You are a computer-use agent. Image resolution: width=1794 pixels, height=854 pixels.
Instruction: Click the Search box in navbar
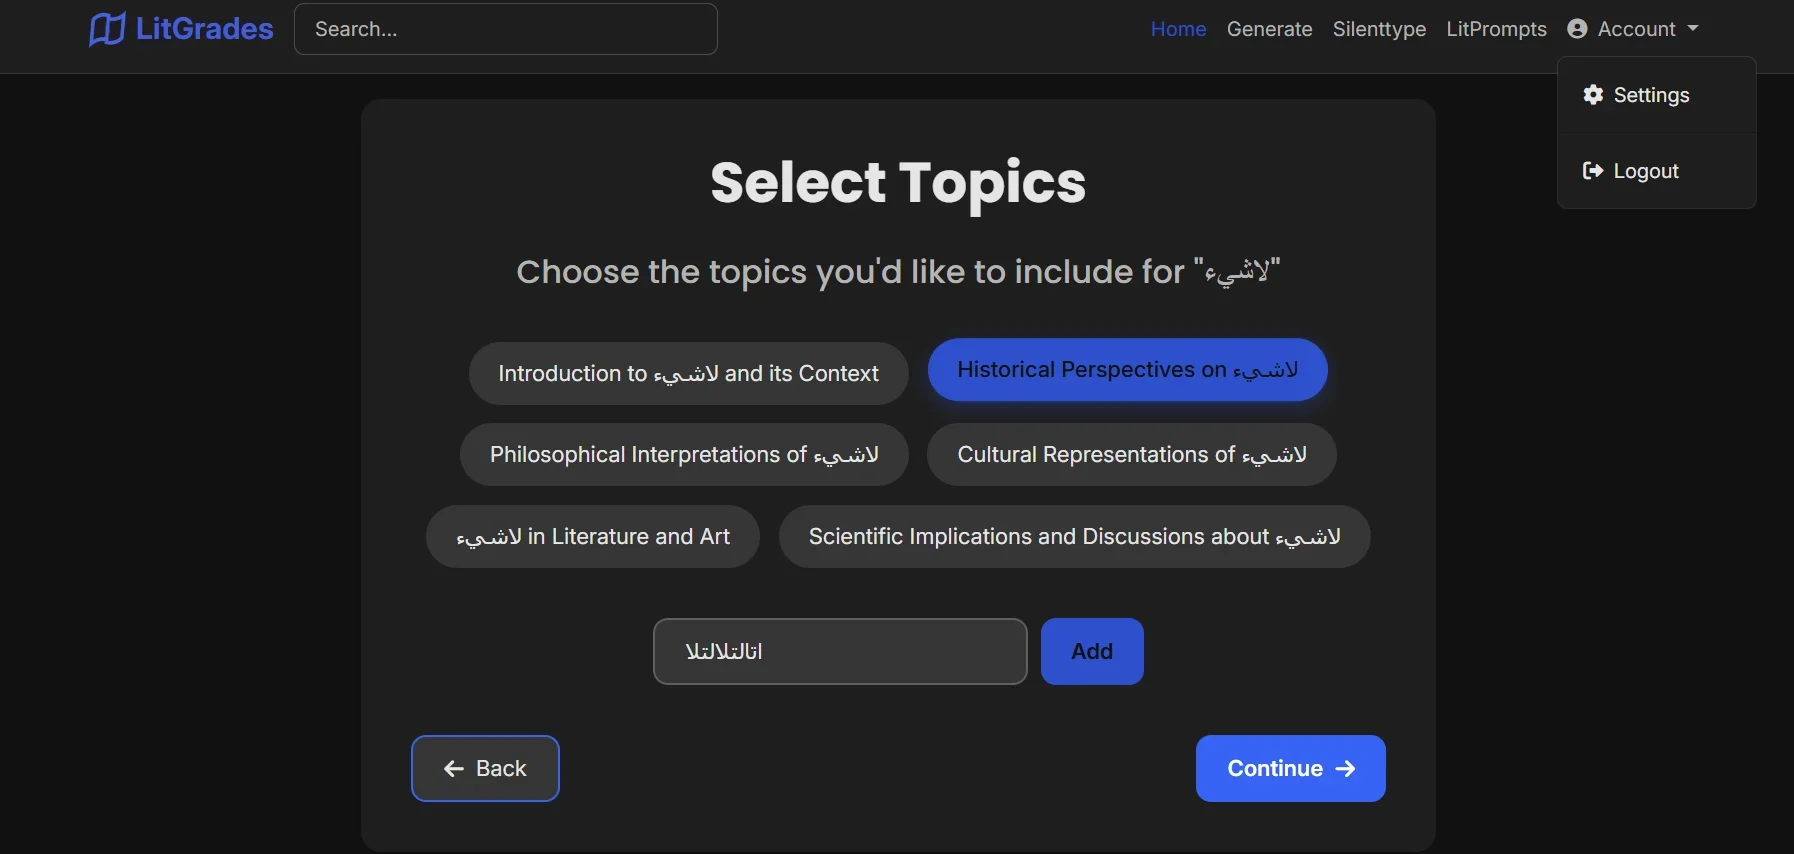[506, 29]
